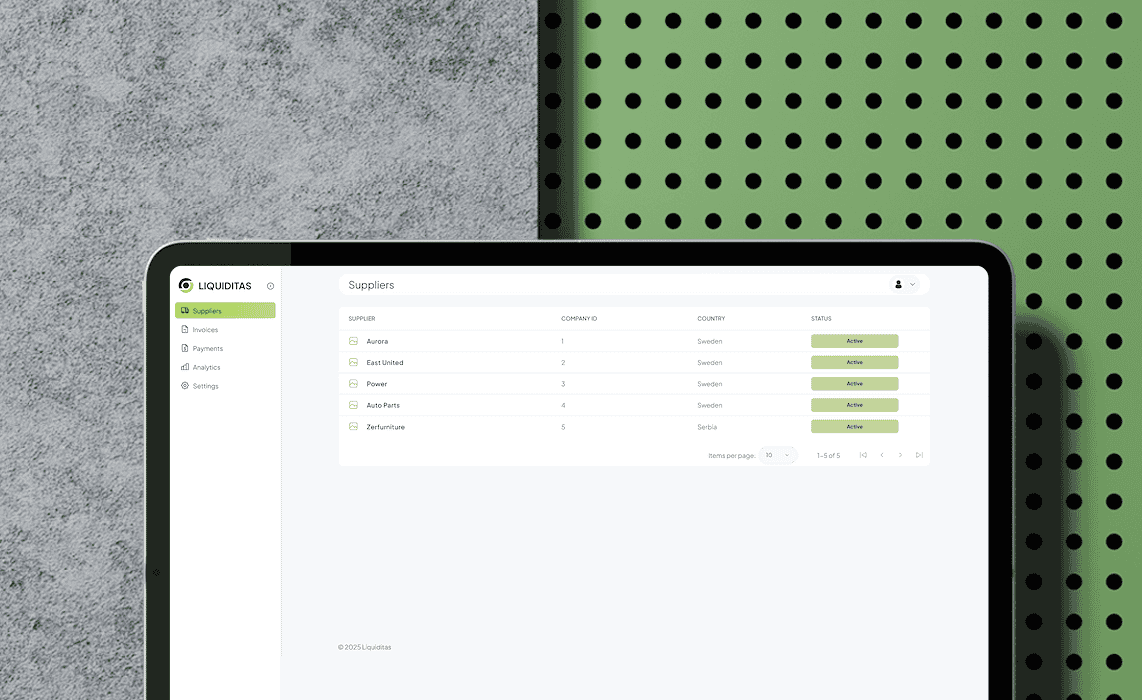This screenshot has width=1142, height=700.
Task: Go to the previous page arrow
Action: coord(882,455)
